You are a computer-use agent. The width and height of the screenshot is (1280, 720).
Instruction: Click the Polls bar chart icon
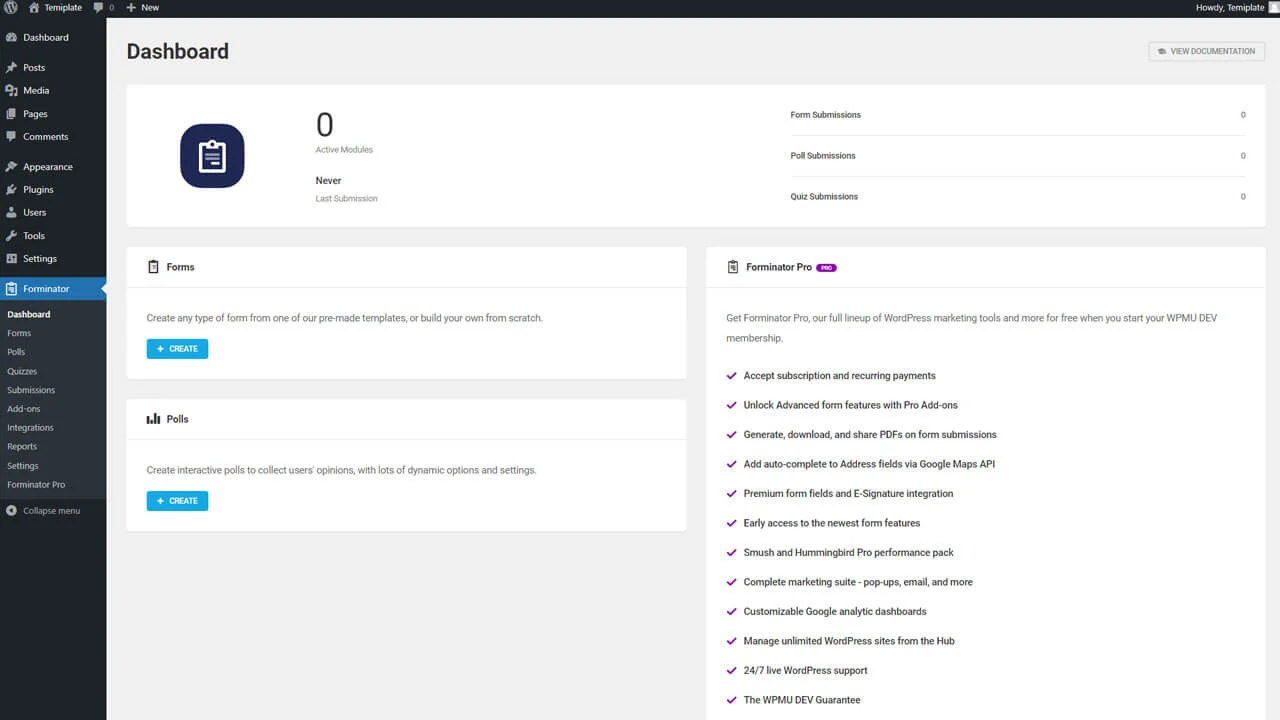[x=153, y=419]
